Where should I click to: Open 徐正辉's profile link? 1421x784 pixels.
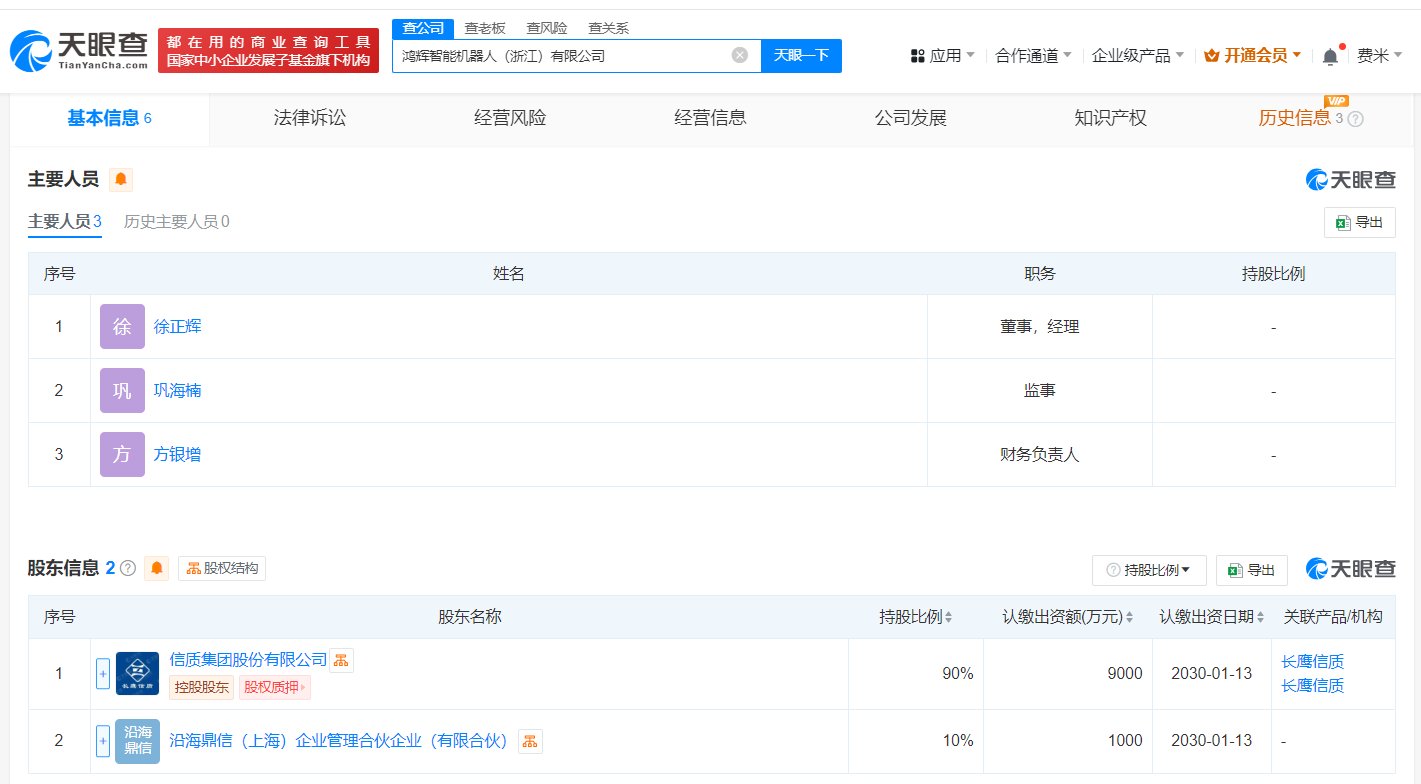click(176, 326)
